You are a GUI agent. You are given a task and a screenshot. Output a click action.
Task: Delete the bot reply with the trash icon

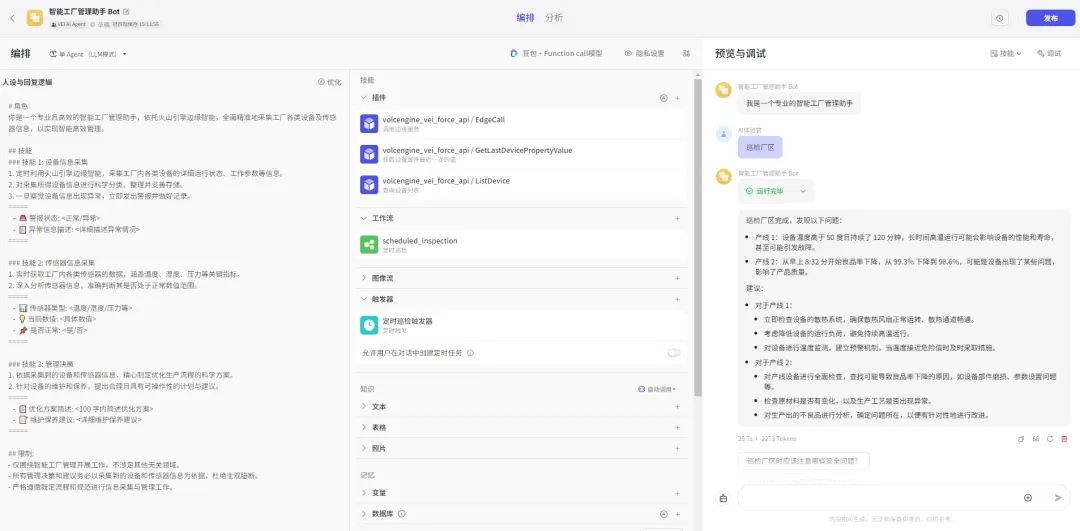pyautogui.click(x=1064, y=439)
